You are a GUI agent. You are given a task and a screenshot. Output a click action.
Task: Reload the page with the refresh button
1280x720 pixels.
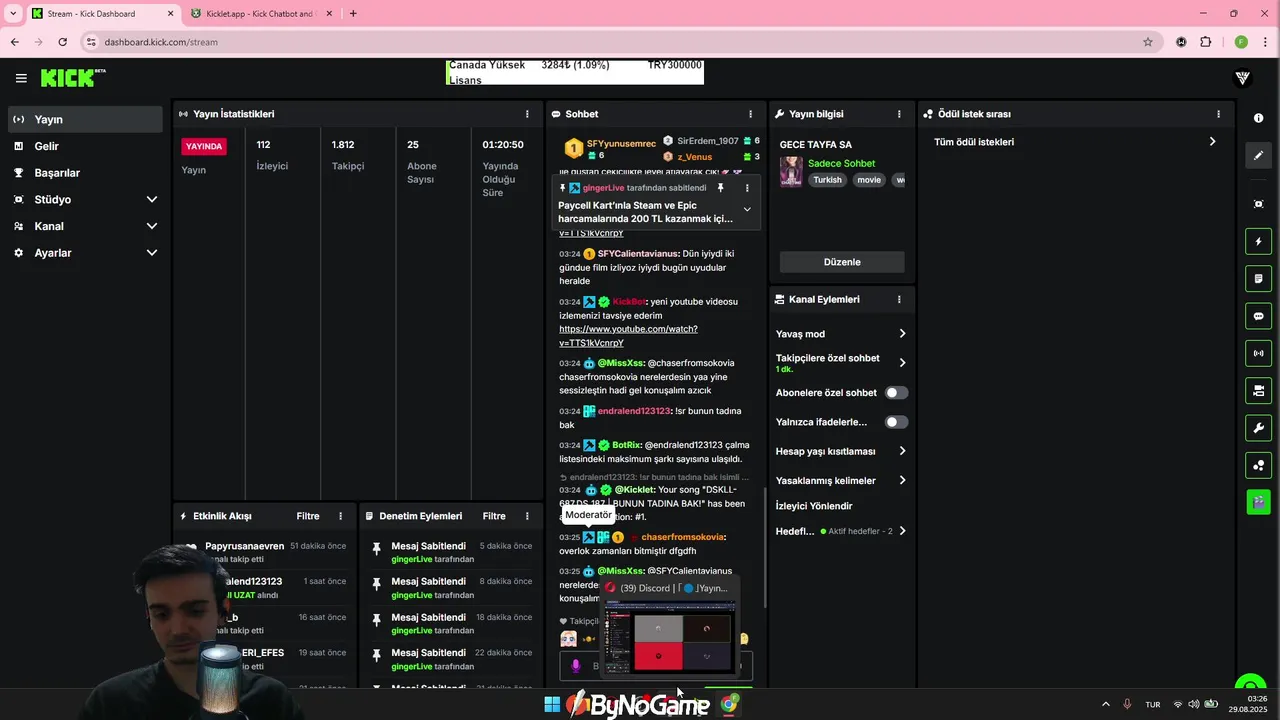pos(62,42)
